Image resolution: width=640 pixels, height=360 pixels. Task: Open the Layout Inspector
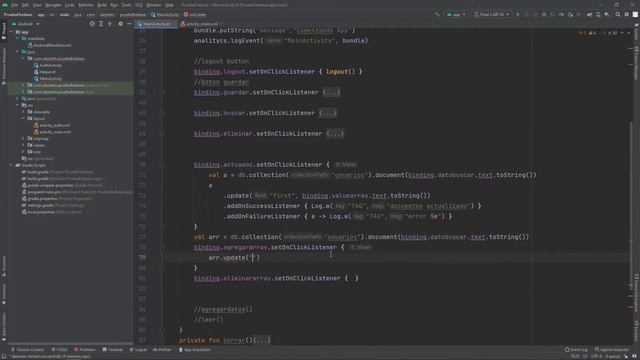coord(612,350)
